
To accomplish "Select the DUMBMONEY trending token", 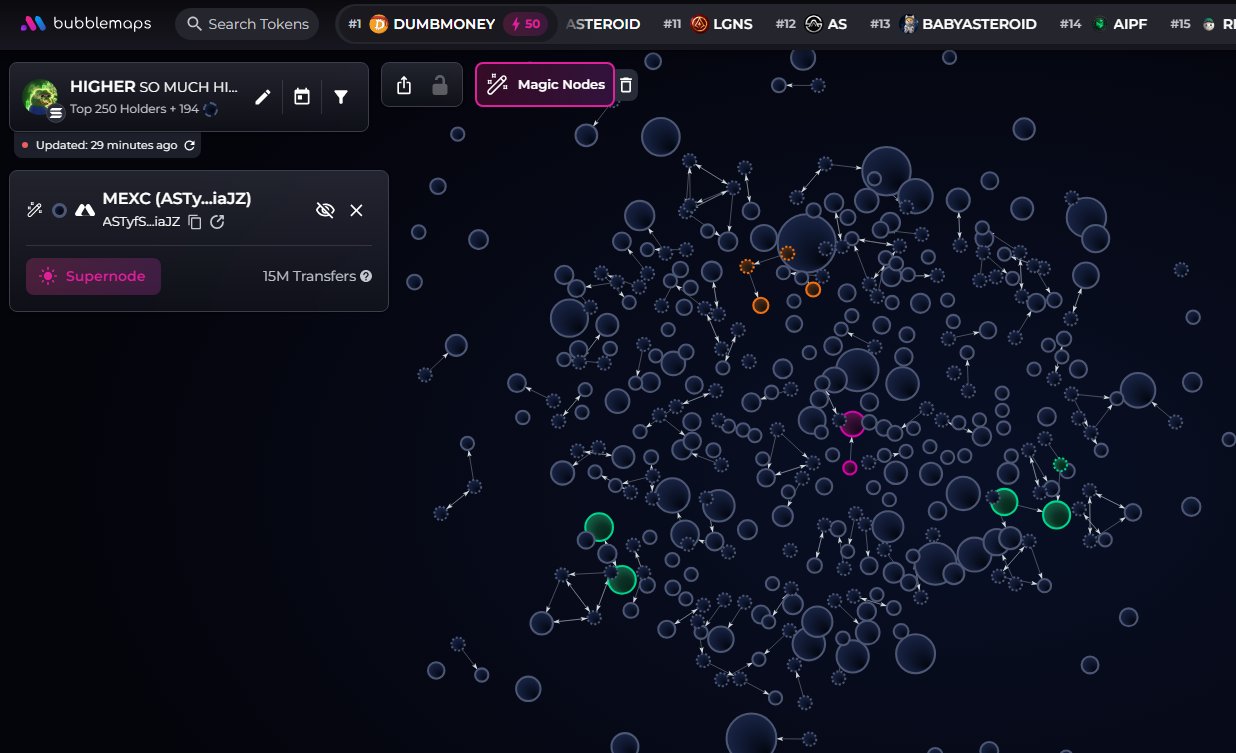I will pos(432,24).
